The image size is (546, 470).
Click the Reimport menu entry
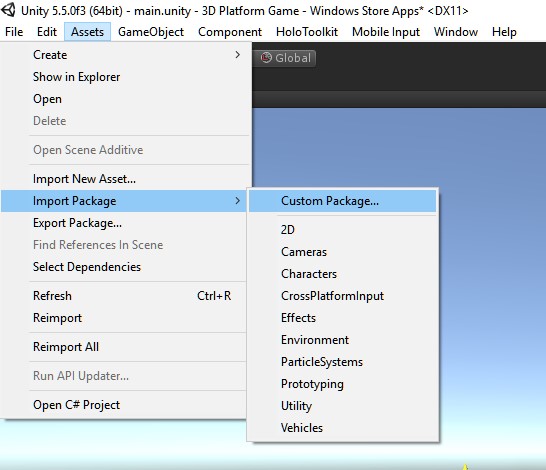124,318
